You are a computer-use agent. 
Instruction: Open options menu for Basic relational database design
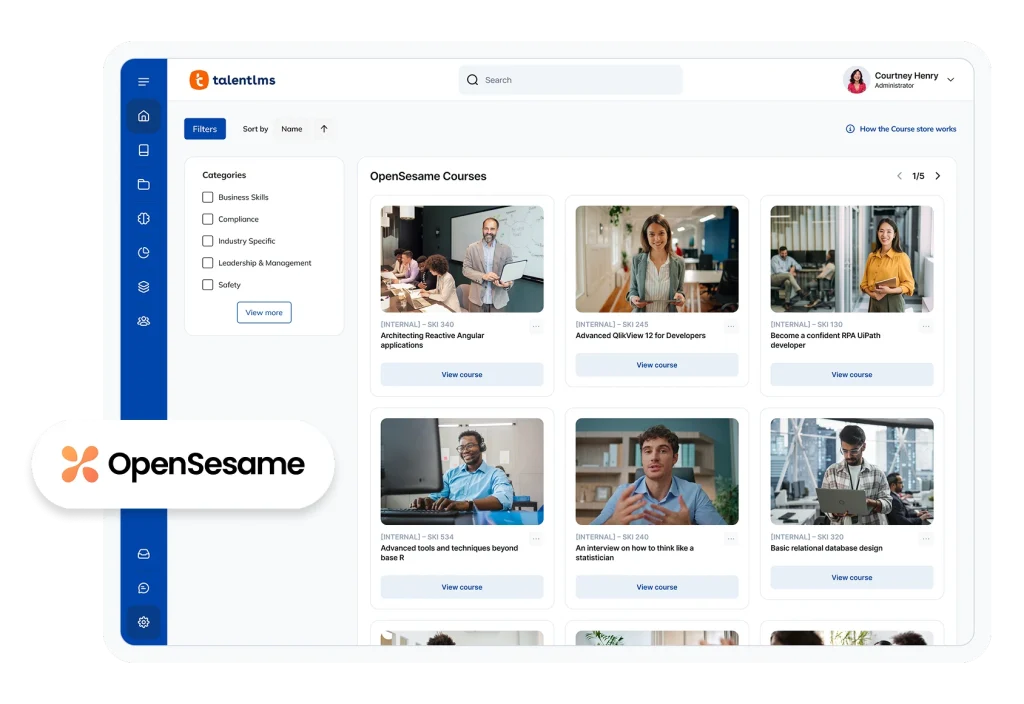pyautogui.click(x=926, y=539)
